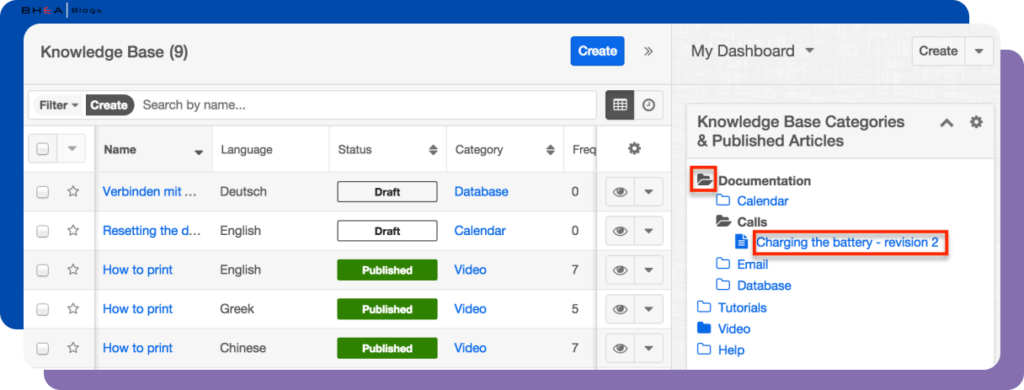This screenshot has width=1024, height=390.
Task: Click the Email folder icon
Action: [x=723, y=263]
